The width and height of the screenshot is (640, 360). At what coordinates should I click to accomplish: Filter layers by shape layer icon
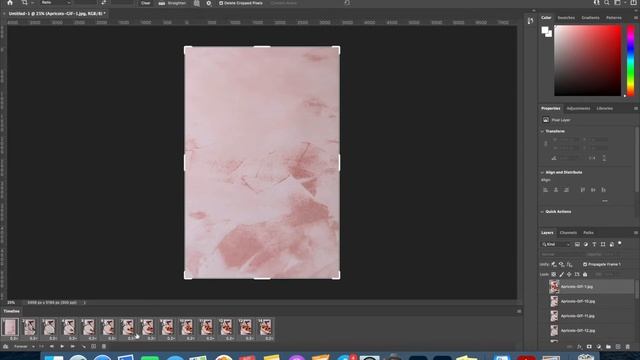[603, 244]
